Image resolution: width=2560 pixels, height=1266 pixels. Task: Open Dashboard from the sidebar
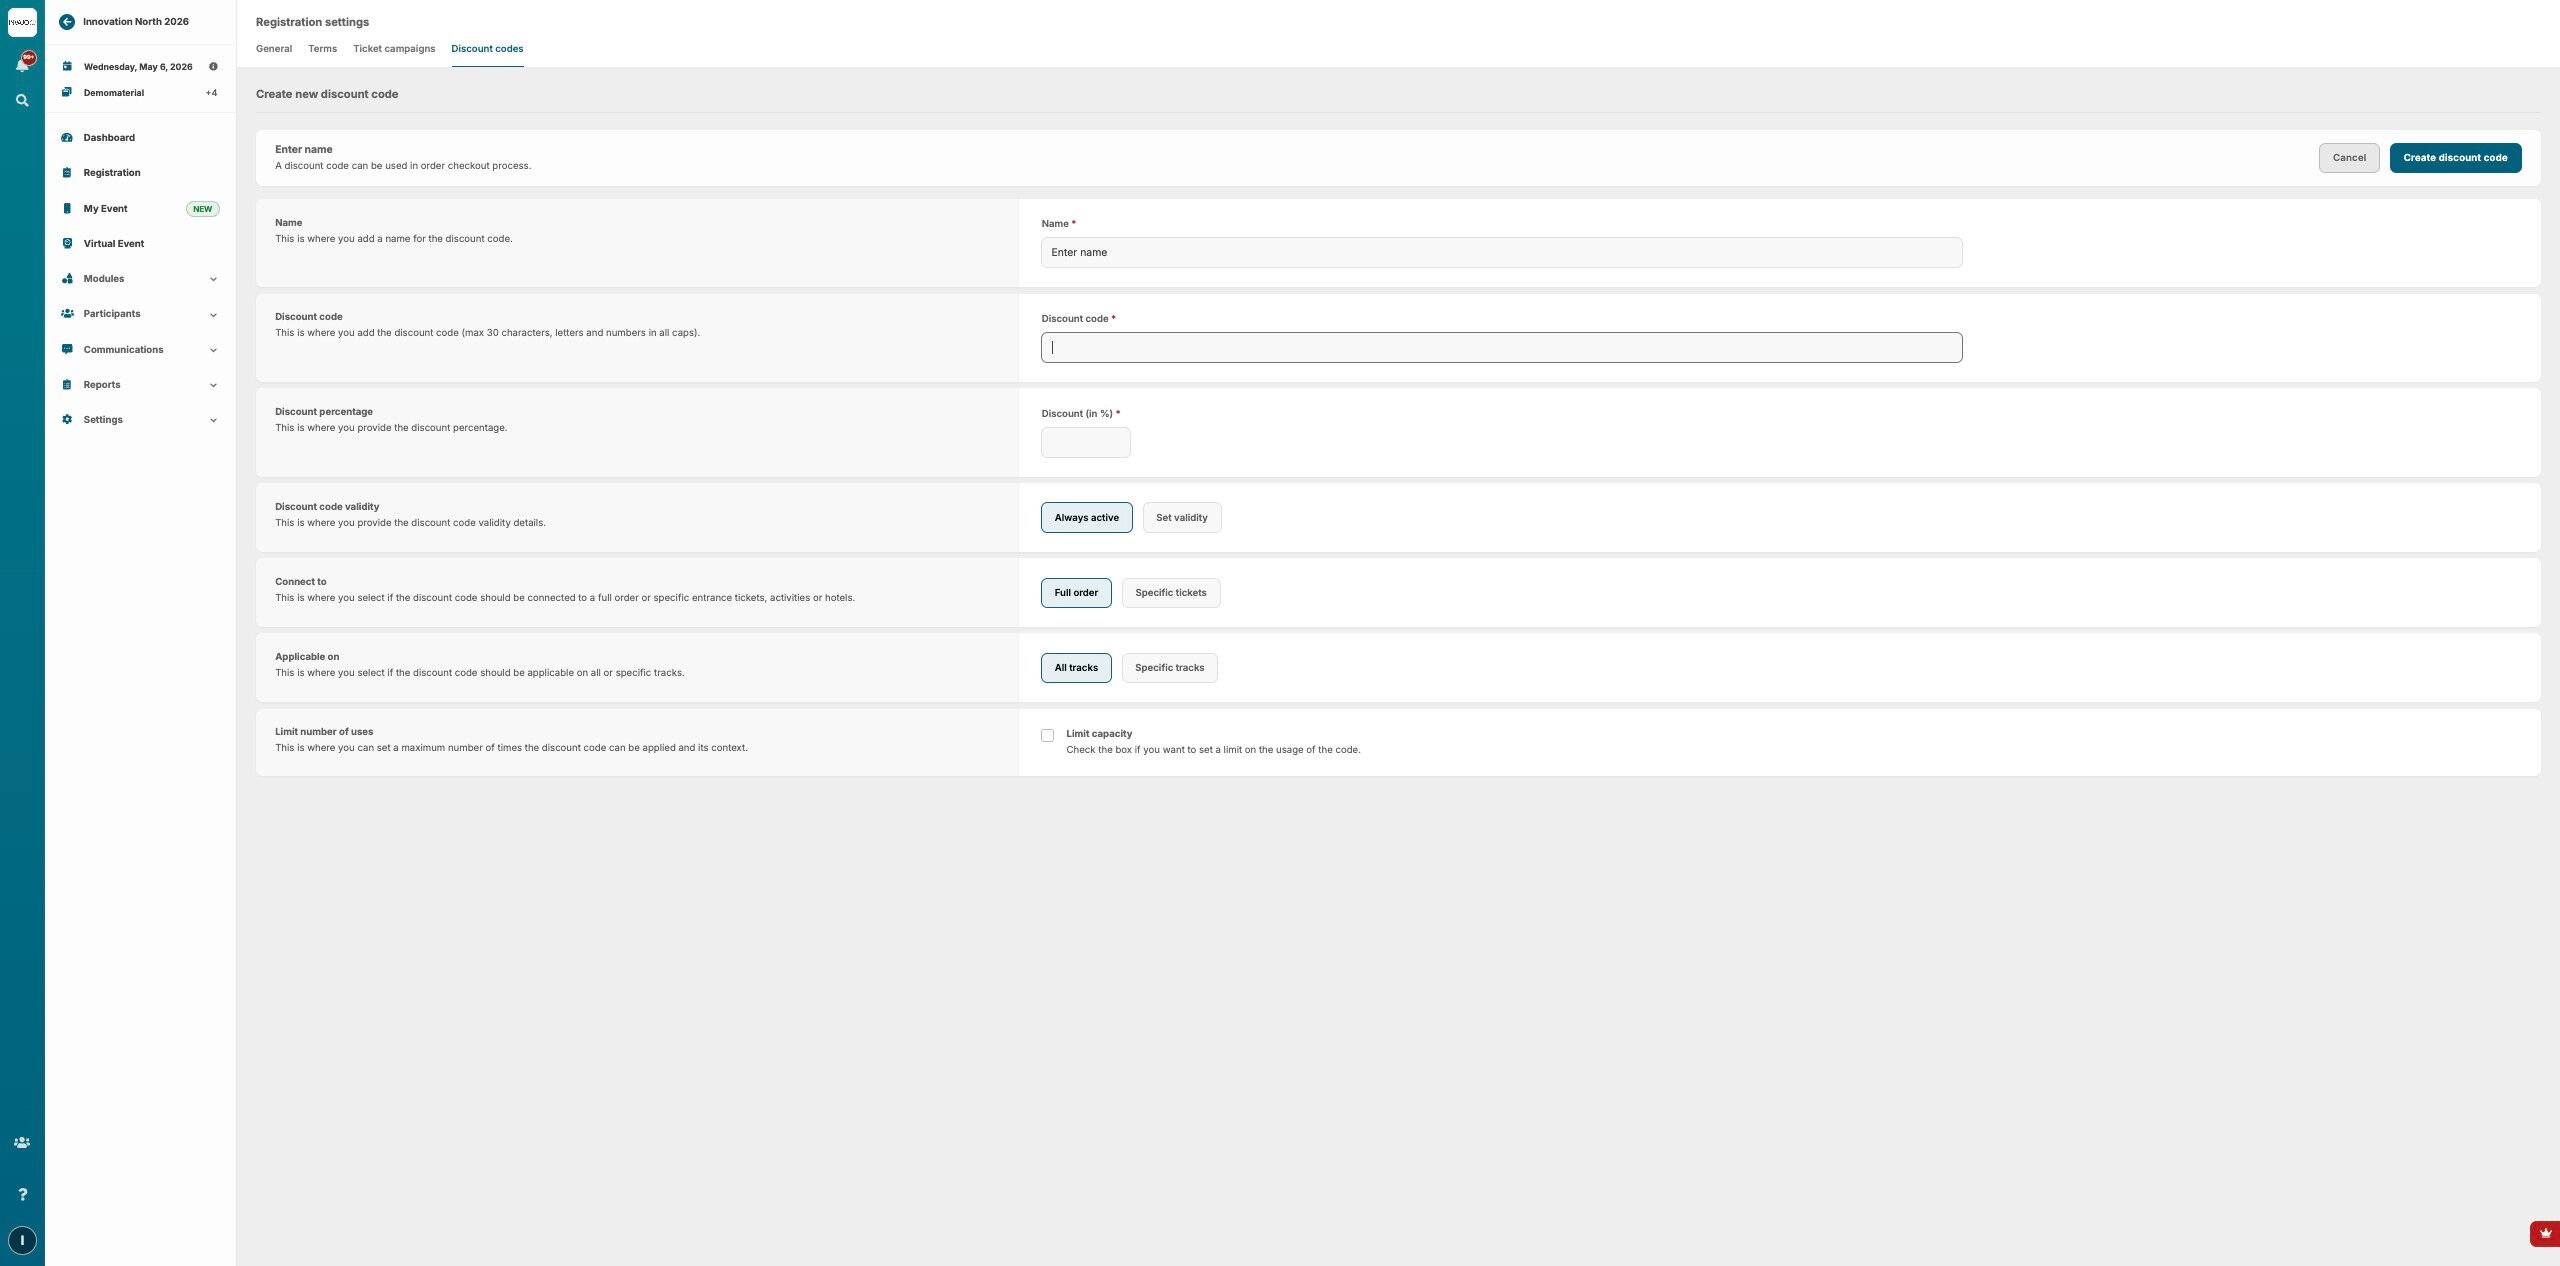109,138
